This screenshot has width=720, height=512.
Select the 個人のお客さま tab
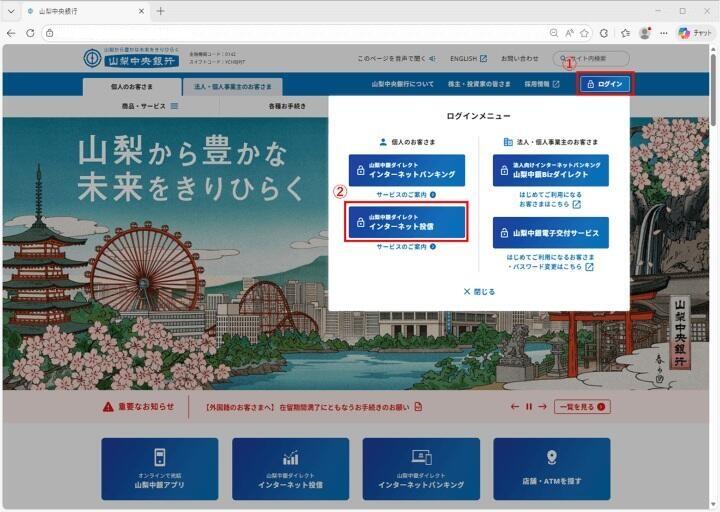pyautogui.click(x=133, y=86)
